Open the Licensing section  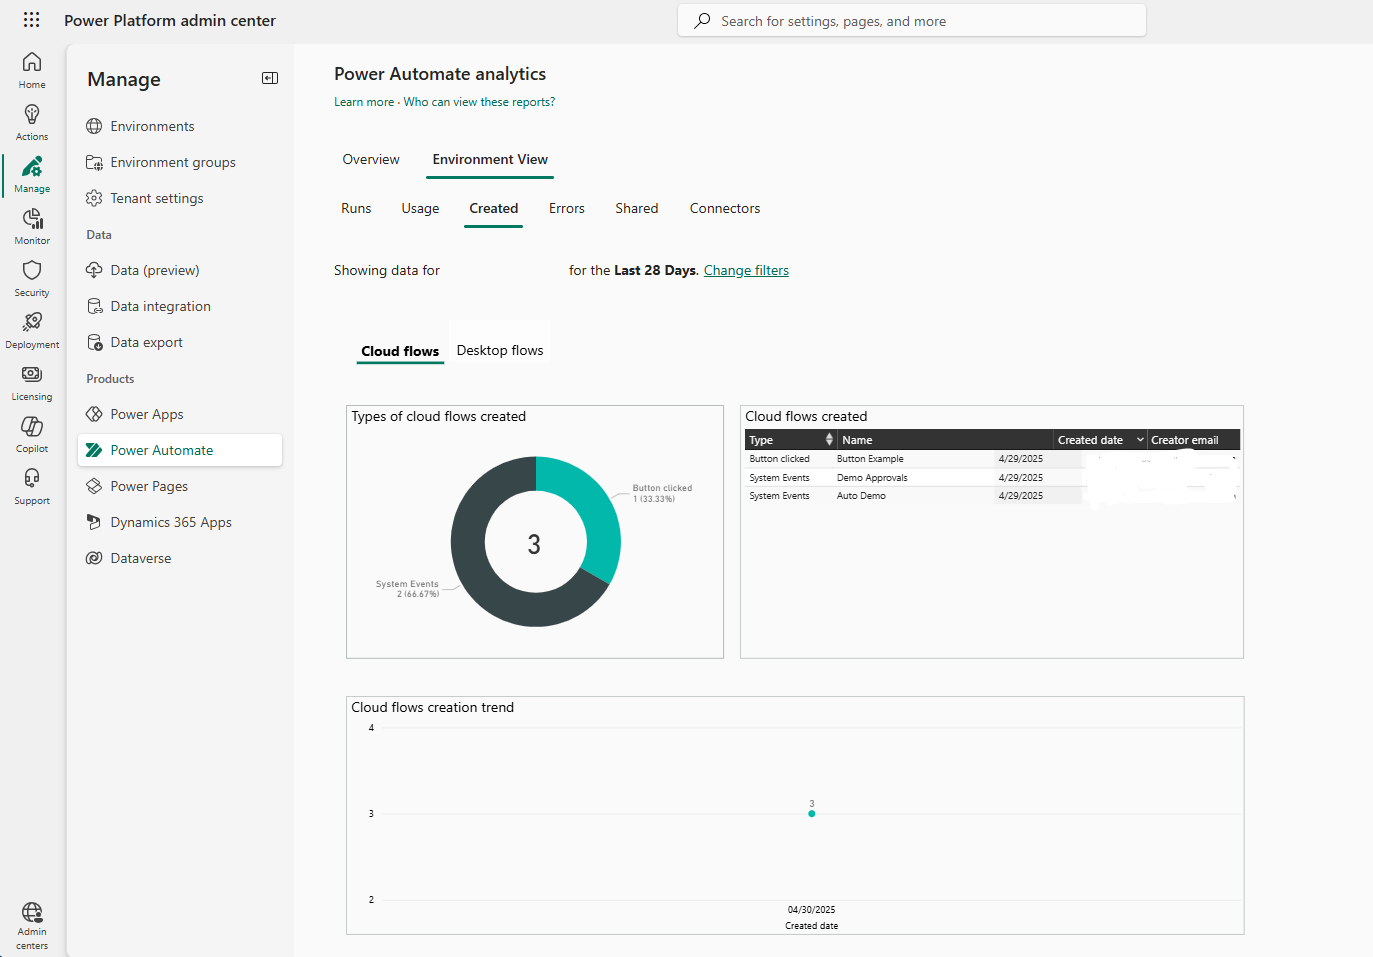click(31, 380)
